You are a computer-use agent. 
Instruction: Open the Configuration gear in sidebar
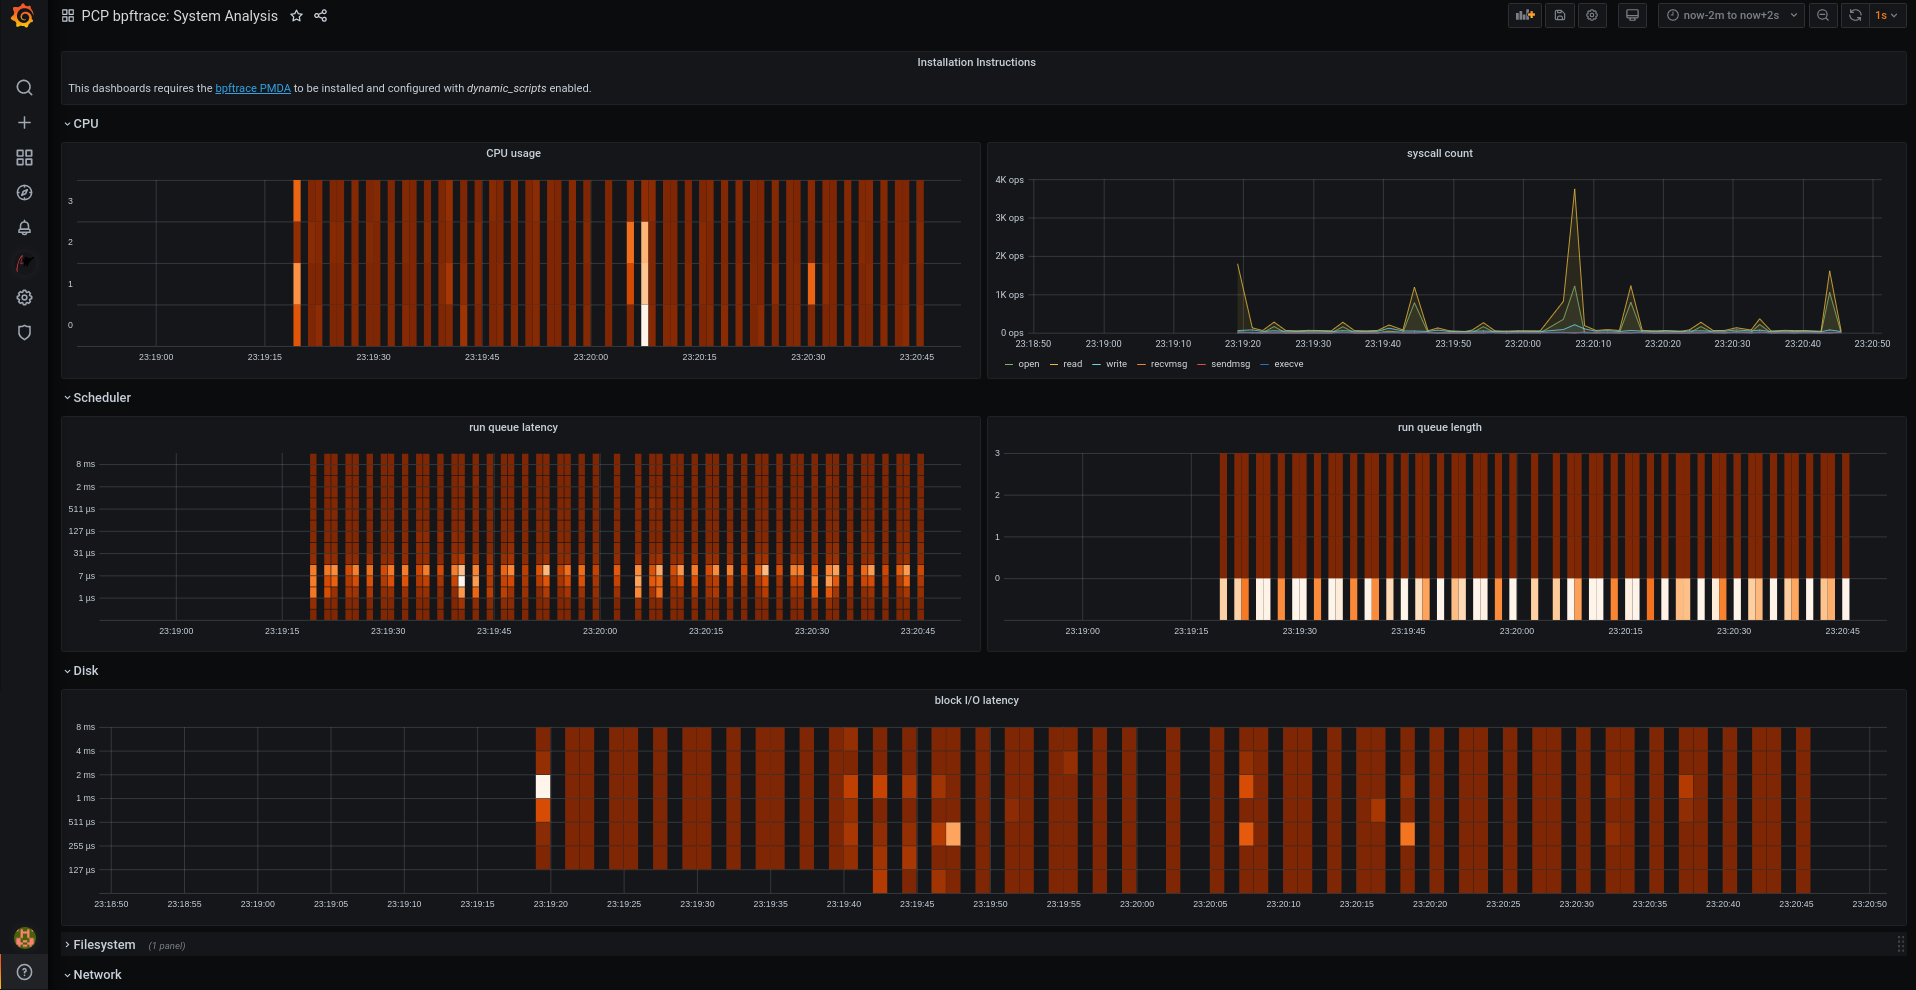coord(24,298)
